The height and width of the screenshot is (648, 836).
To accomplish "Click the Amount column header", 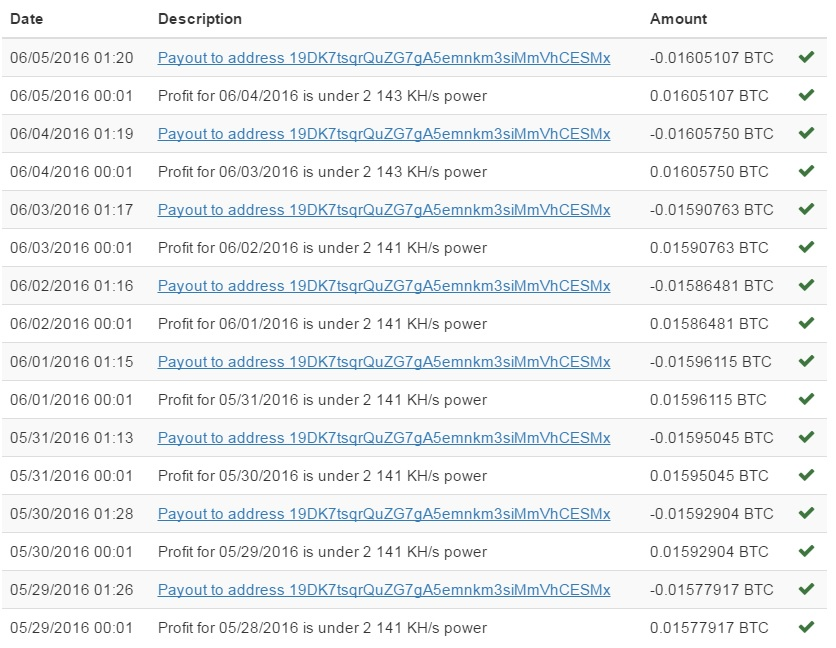I will pos(678,19).
